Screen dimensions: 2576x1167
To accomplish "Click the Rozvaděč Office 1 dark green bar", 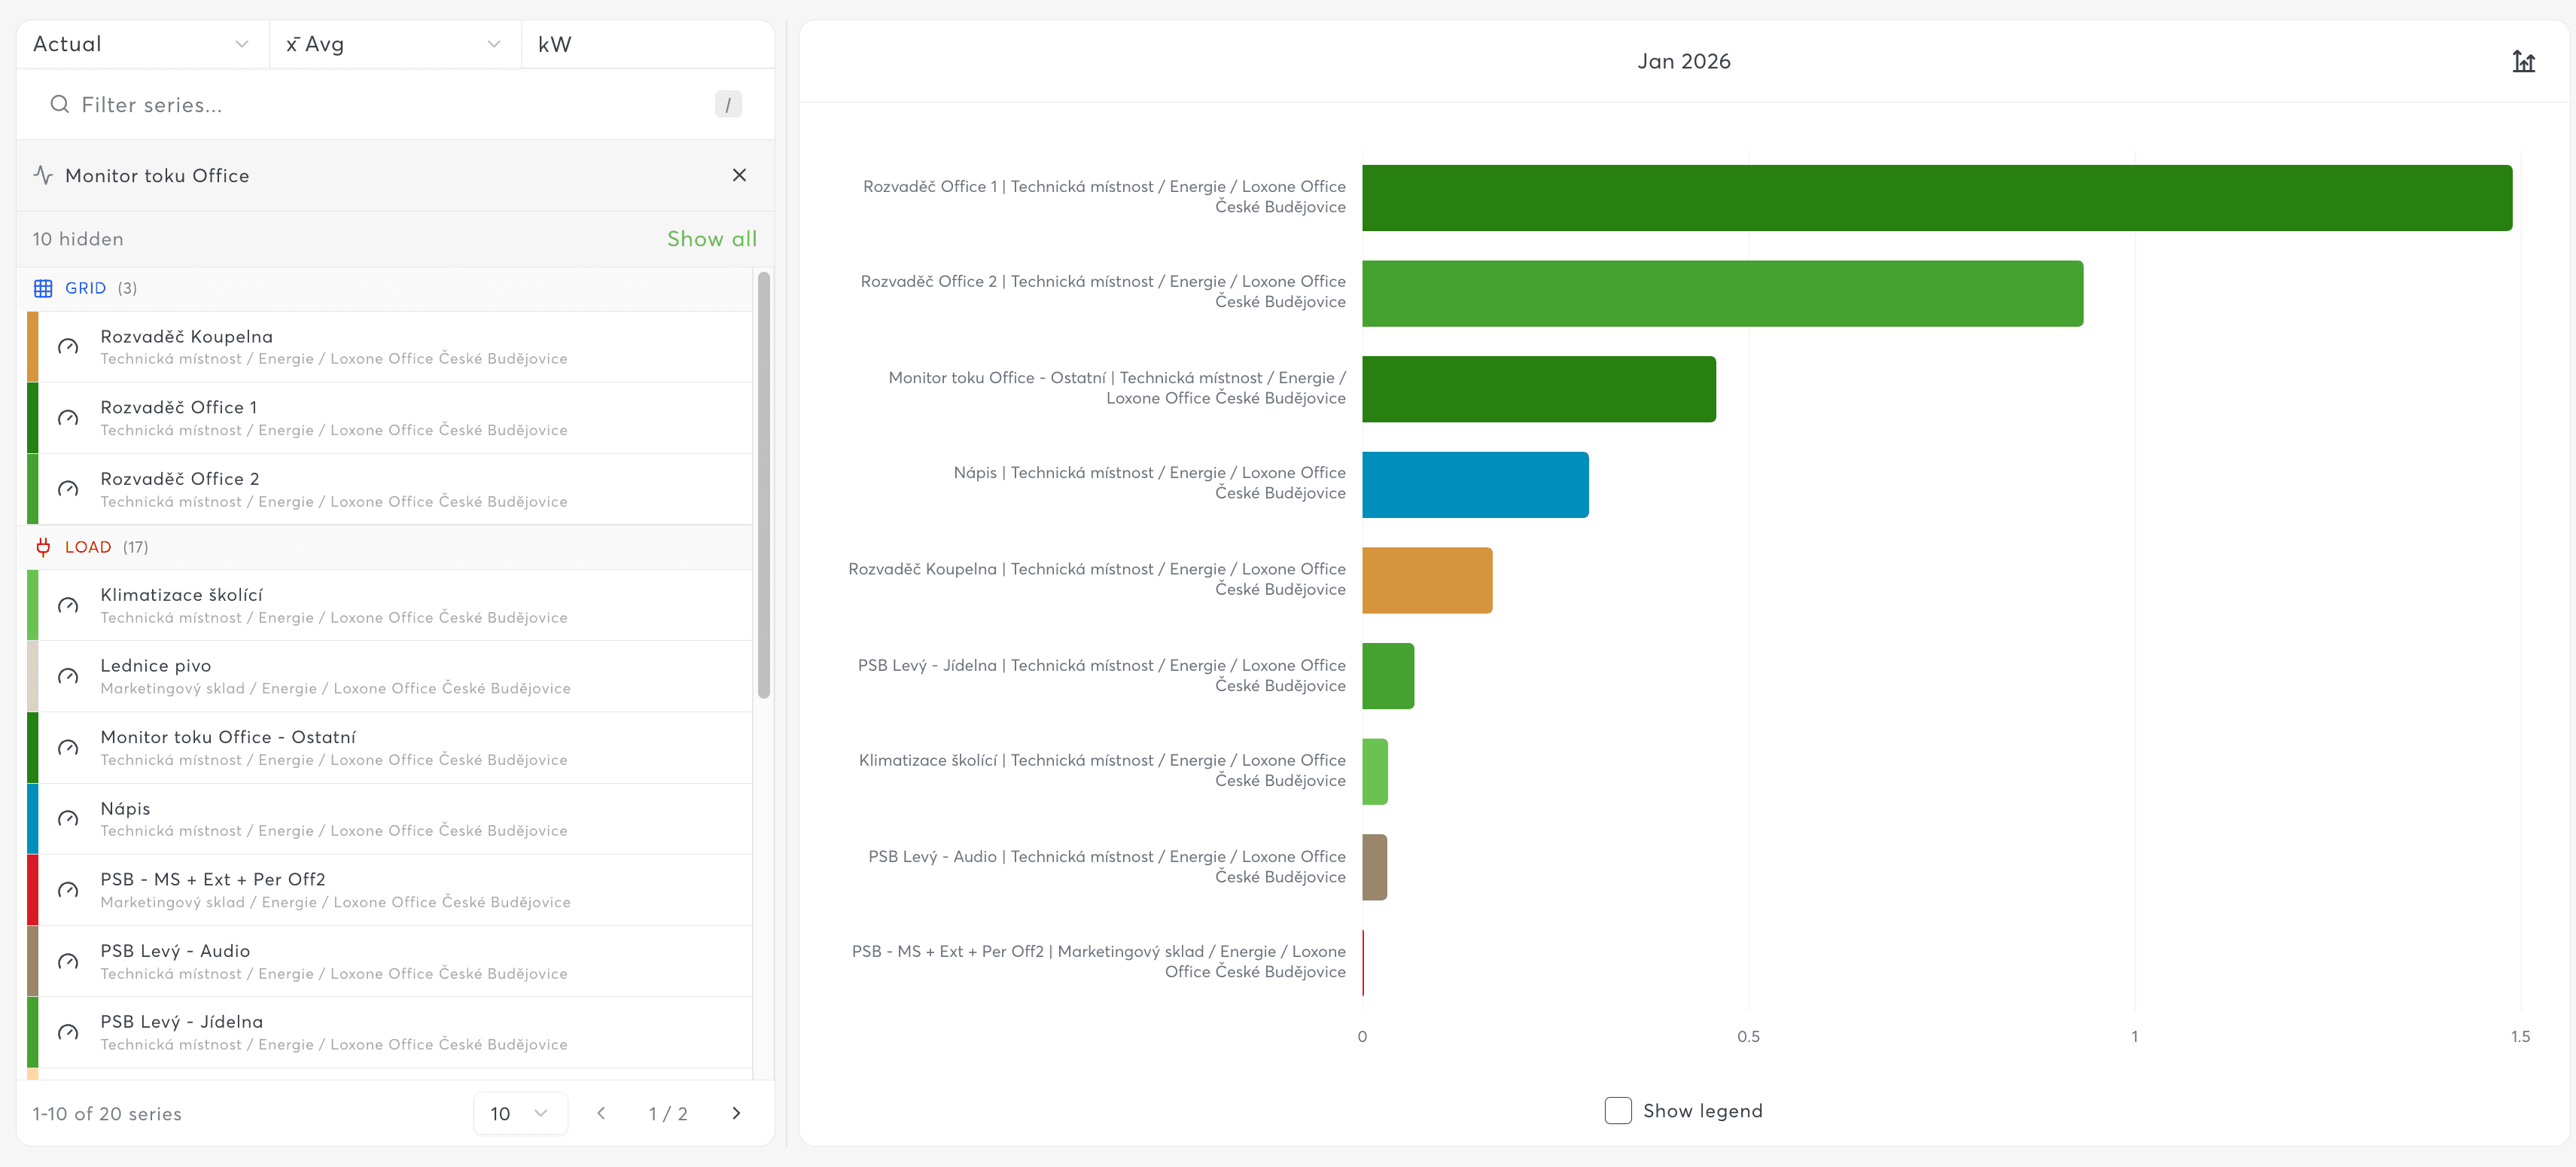I will coord(1936,198).
